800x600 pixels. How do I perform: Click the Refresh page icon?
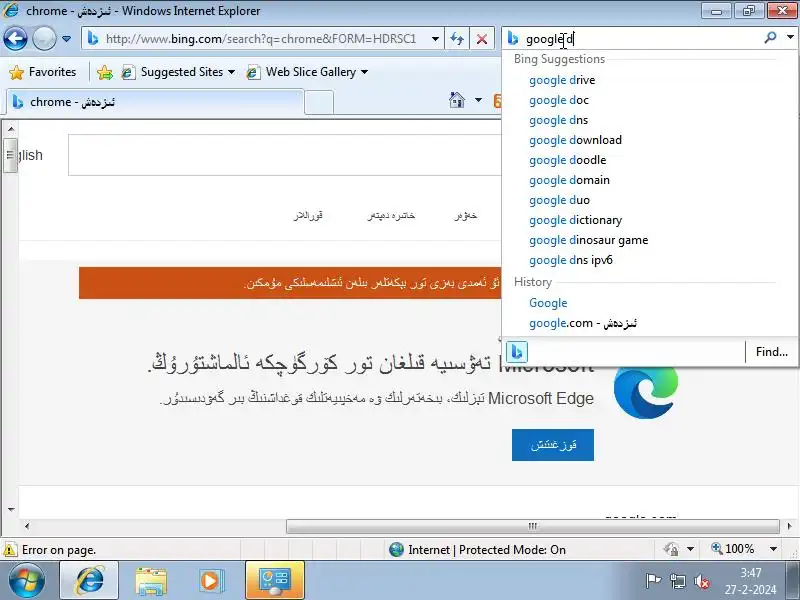(x=457, y=39)
